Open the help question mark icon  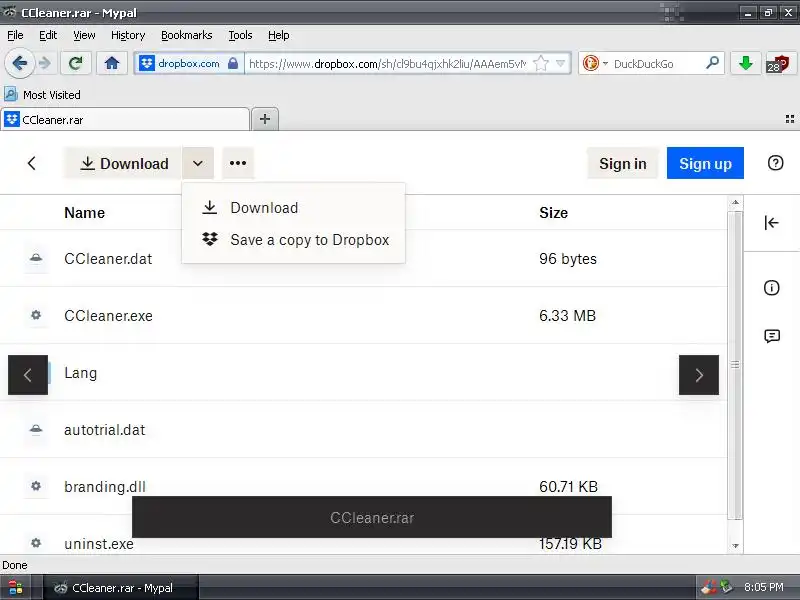[775, 163]
